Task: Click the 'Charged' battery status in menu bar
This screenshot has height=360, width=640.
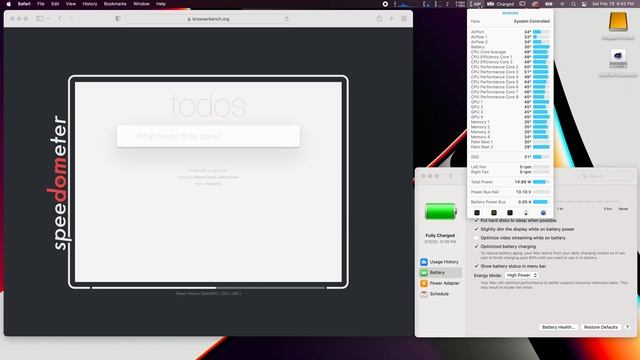Action: 505,4
